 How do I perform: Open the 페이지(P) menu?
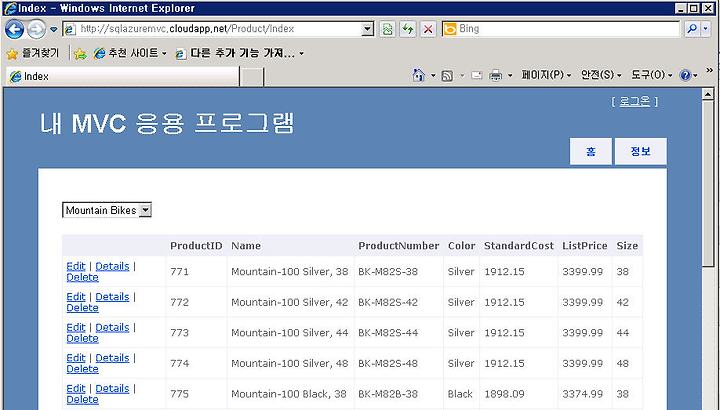(546, 75)
